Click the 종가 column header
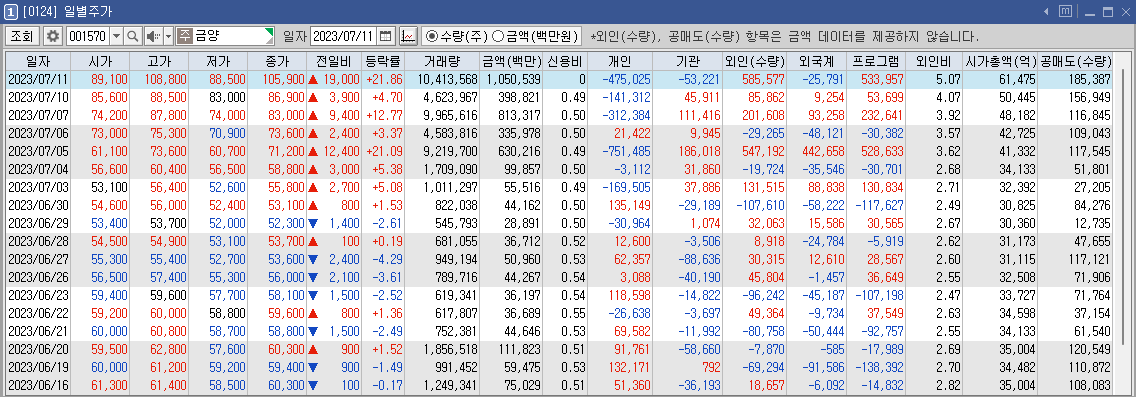Screen dimensions: 1136x397 (277, 62)
